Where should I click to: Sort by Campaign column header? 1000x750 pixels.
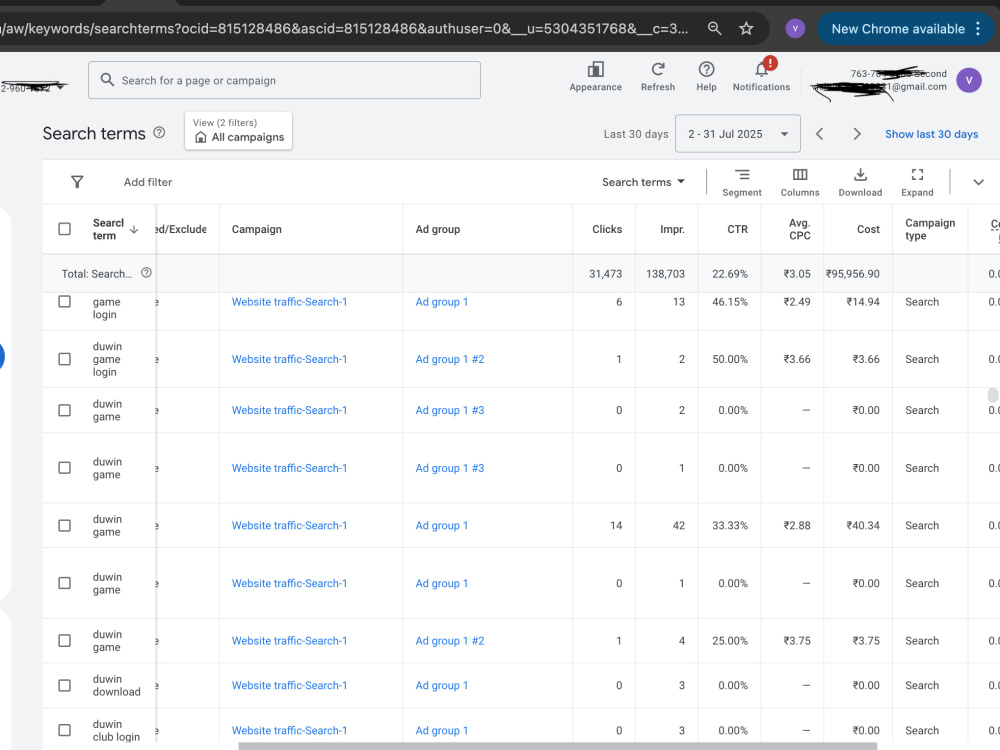(256, 229)
